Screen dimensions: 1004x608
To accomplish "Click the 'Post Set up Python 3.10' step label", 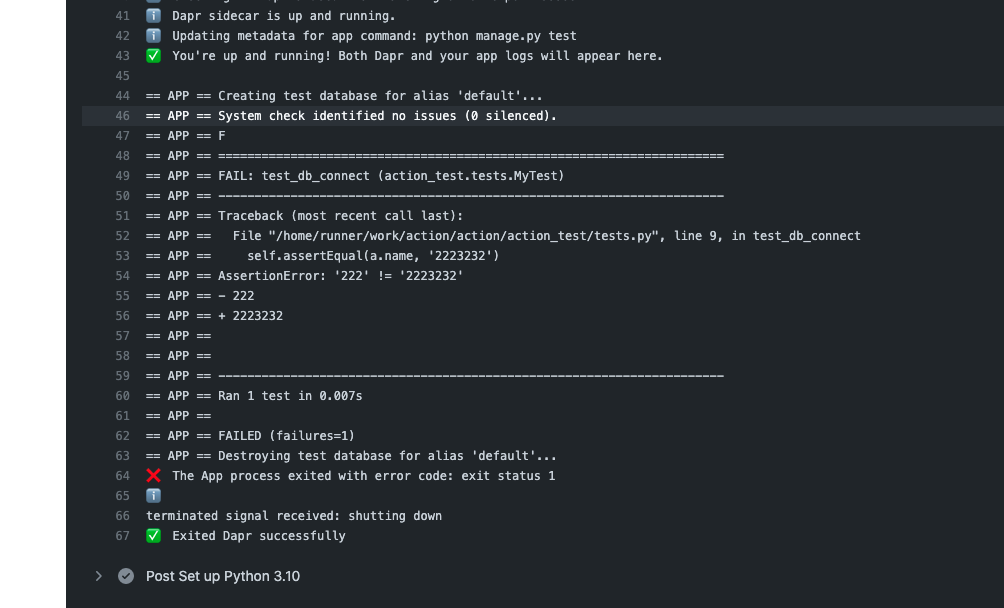I will (x=222, y=576).
